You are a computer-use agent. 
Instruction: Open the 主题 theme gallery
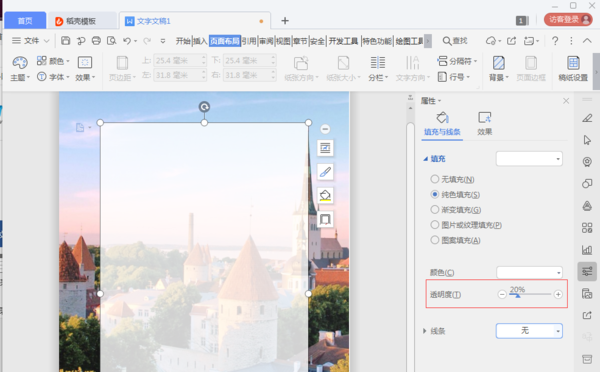click(x=20, y=68)
